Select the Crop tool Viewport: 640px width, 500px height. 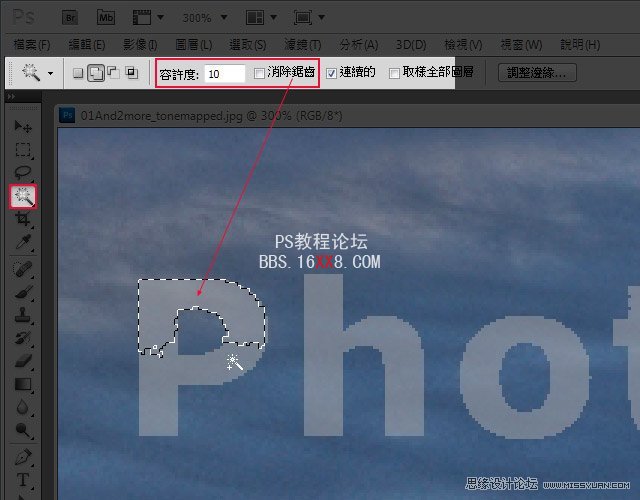(x=23, y=219)
